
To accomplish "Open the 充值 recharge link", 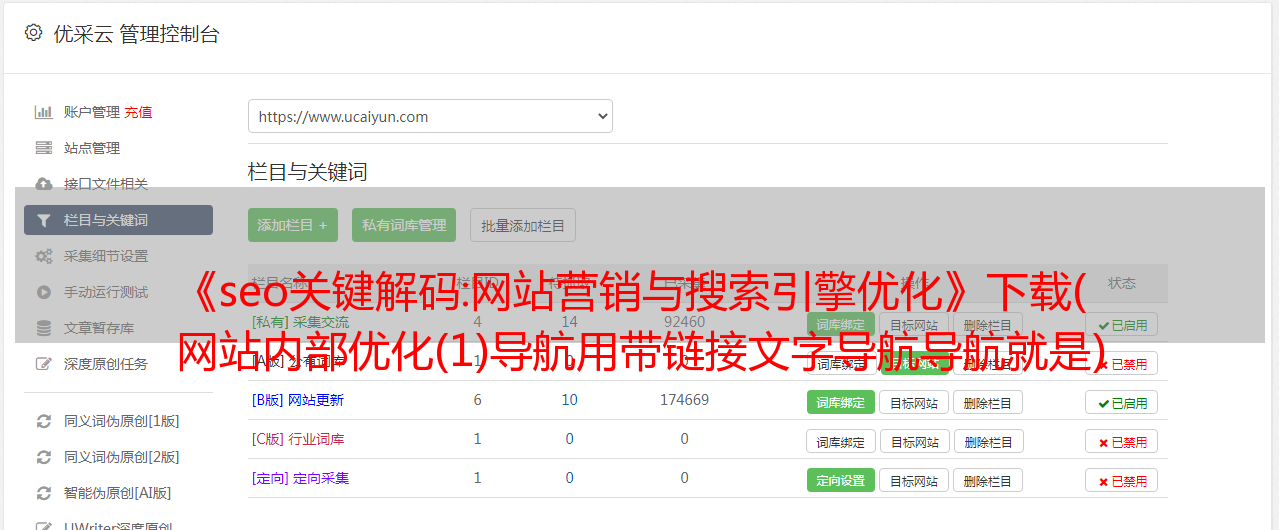I will click(139, 112).
